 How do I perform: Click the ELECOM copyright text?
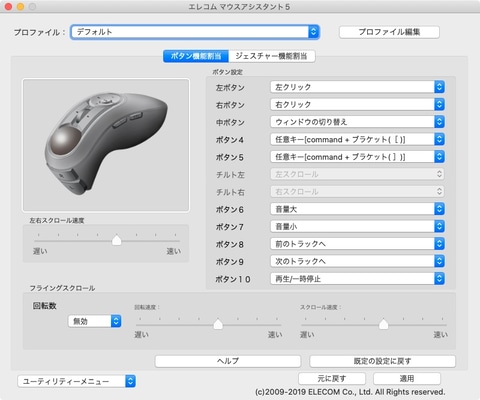350,392
